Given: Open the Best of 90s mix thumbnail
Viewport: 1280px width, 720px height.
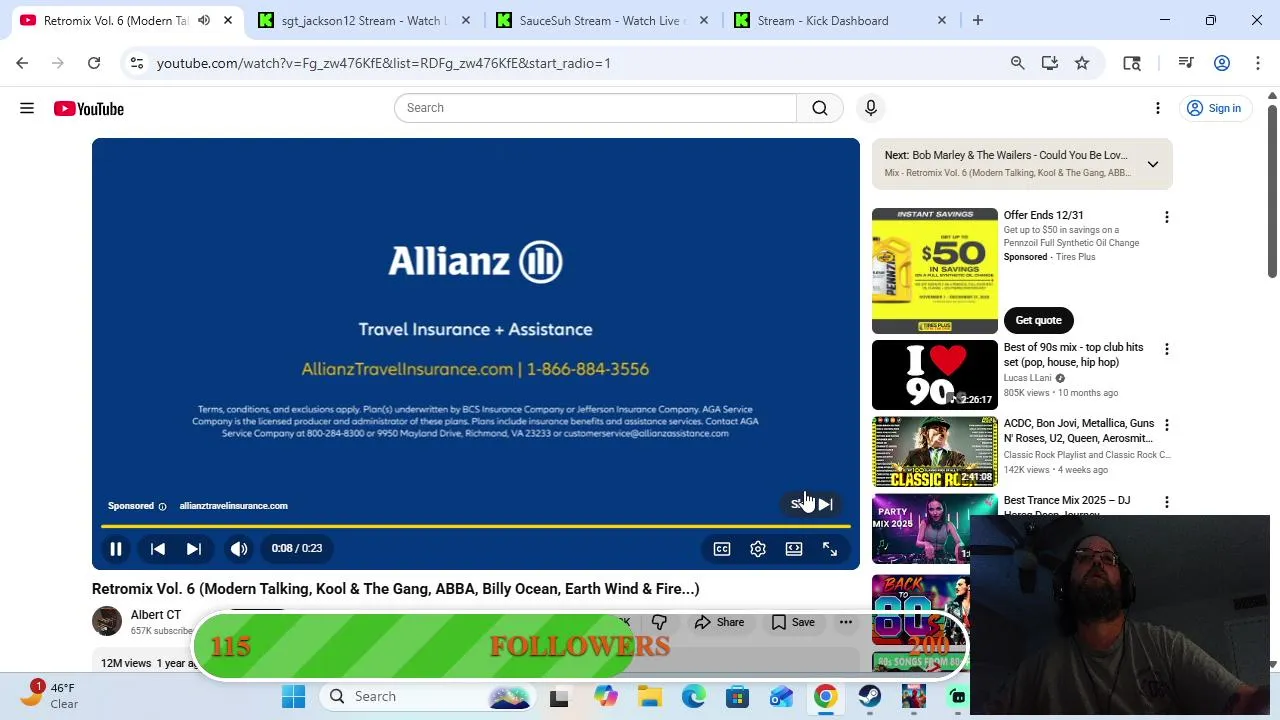Looking at the screenshot, I should (x=935, y=375).
